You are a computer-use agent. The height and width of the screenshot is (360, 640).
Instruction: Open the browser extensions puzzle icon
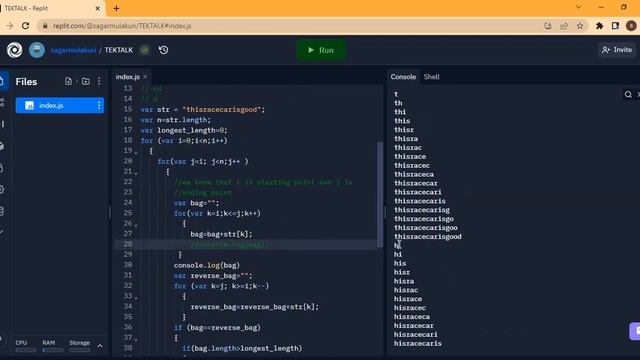point(599,26)
